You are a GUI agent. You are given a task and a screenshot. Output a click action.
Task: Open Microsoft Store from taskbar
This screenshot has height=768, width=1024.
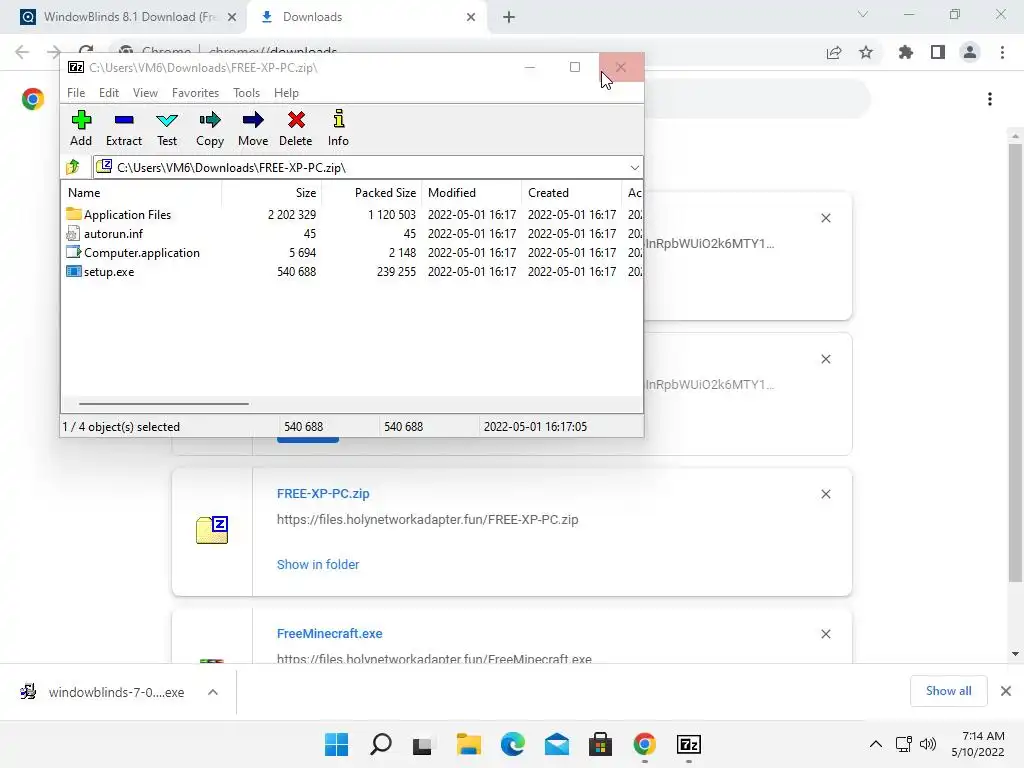pyautogui.click(x=600, y=744)
